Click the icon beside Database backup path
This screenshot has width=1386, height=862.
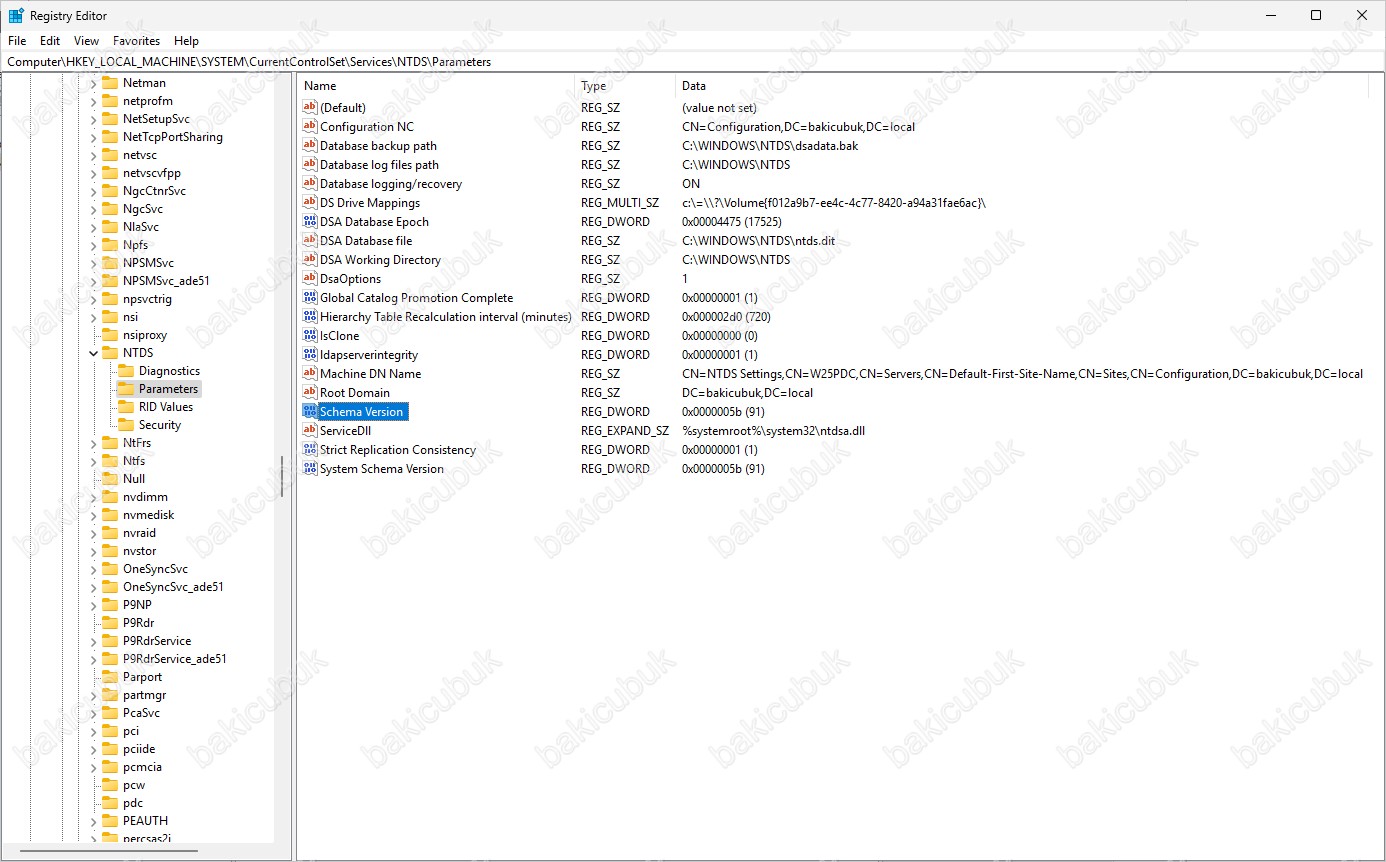tap(310, 146)
